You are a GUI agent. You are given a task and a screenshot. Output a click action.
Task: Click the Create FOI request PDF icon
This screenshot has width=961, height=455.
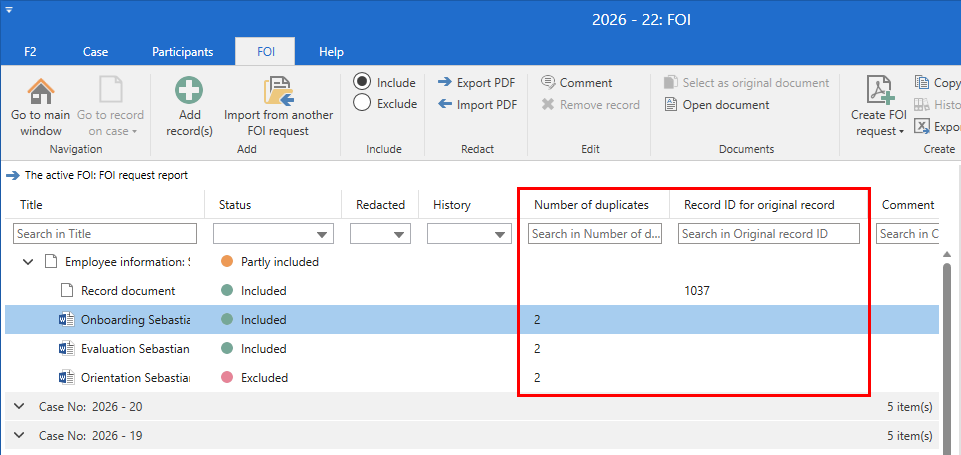coord(879,92)
